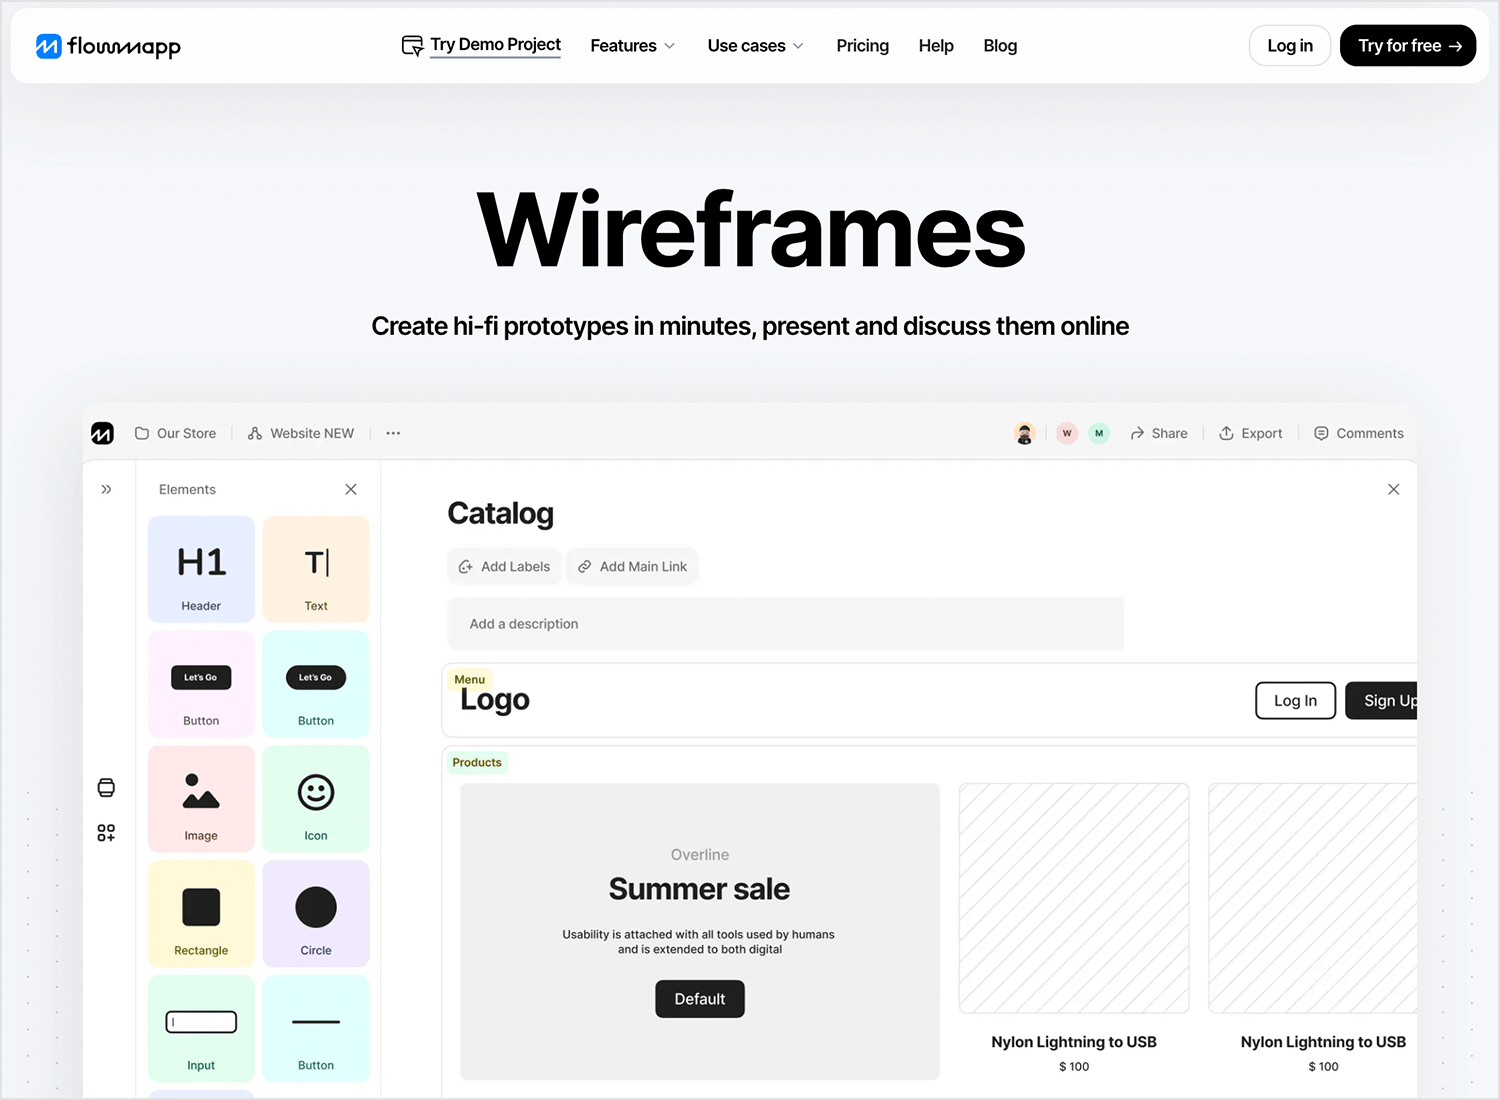This screenshot has width=1500, height=1100.
Task: Click the M collaborator avatar
Action: tap(1099, 433)
